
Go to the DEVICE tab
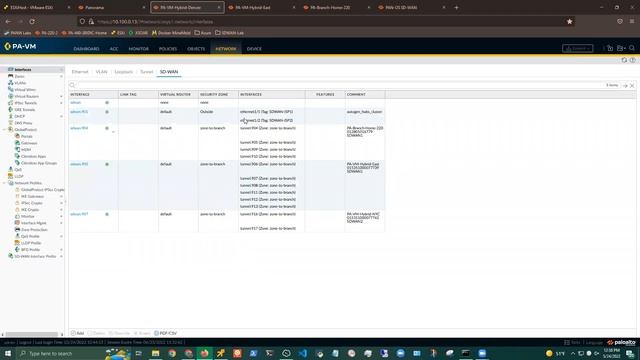click(254, 49)
